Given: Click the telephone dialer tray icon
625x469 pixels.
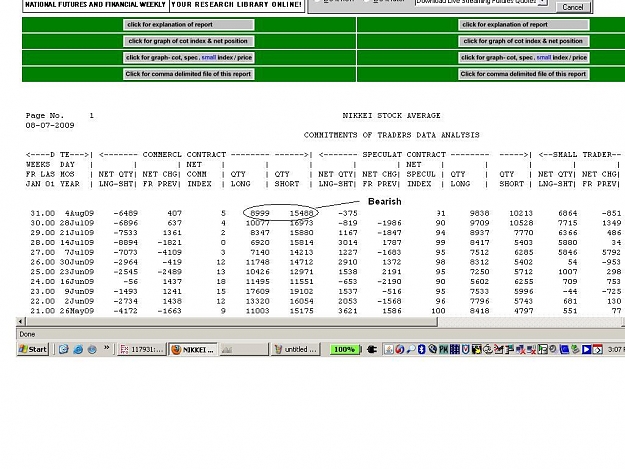Looking at the screenshot, I should point(433,349).
